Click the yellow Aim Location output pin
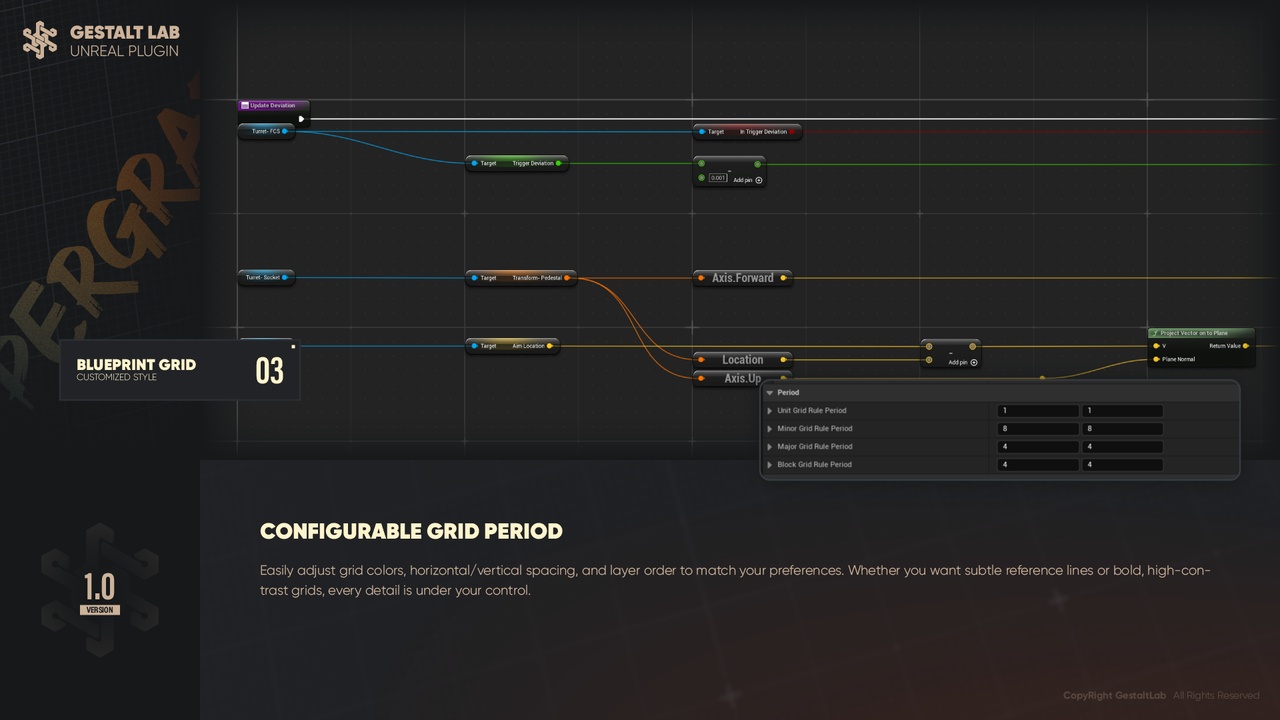The image size is (1280, 720). (x=550, y=346)
